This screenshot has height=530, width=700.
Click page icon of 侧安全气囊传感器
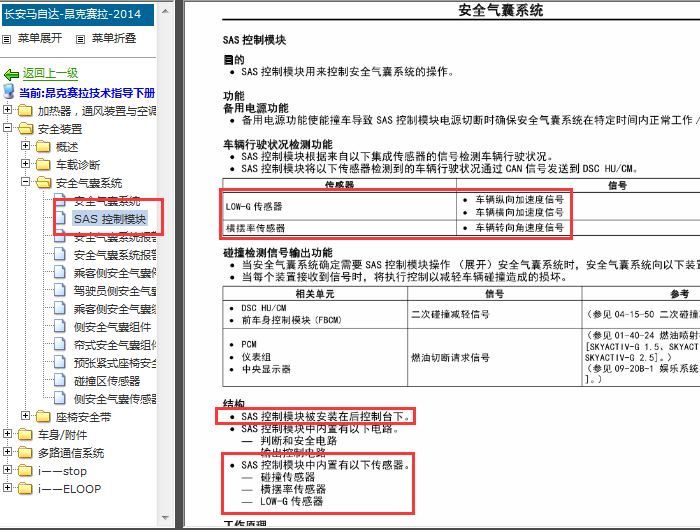click(60, 398)
